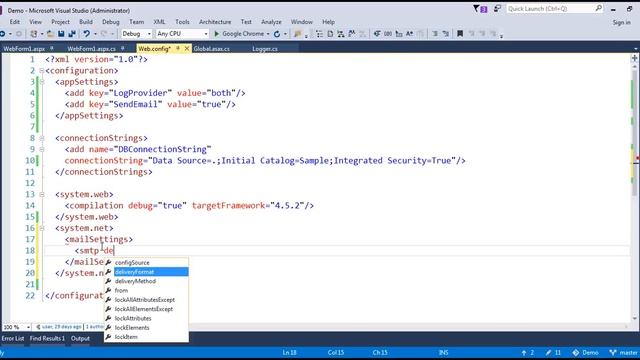This screenshot has width=640, height=360.
Task: Select lockItem in the IntelliSense list
Action: pyautogui.click(x=146, y=337)
